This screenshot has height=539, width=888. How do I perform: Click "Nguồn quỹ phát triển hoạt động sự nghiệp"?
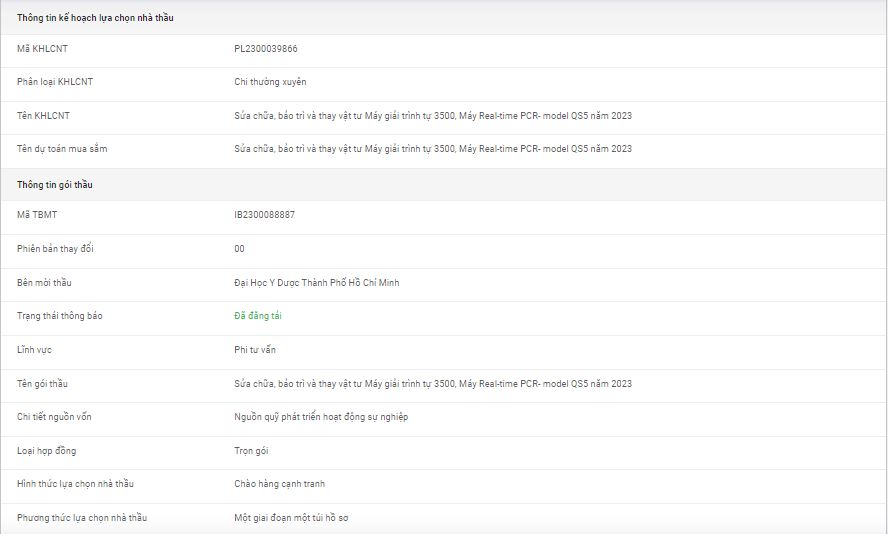[x=321, y=417]
